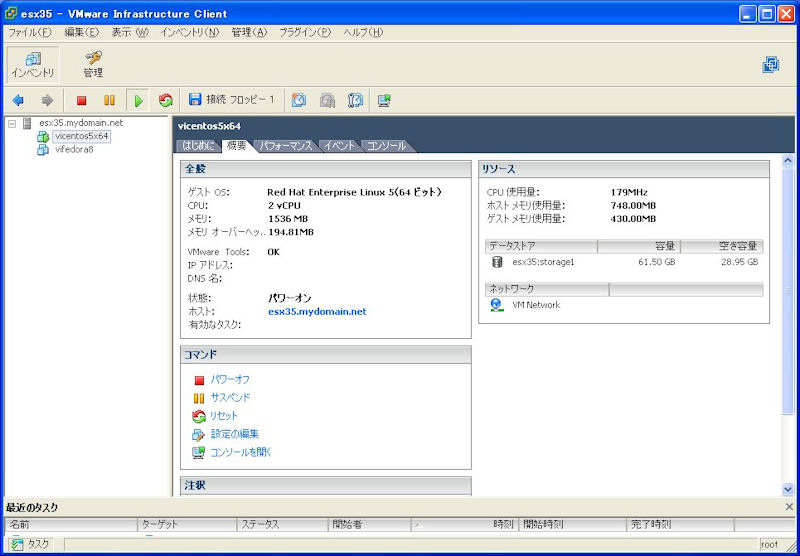
Task: Click the vifedora8 VM icon in tree
Action: click(x=43, y=150)
